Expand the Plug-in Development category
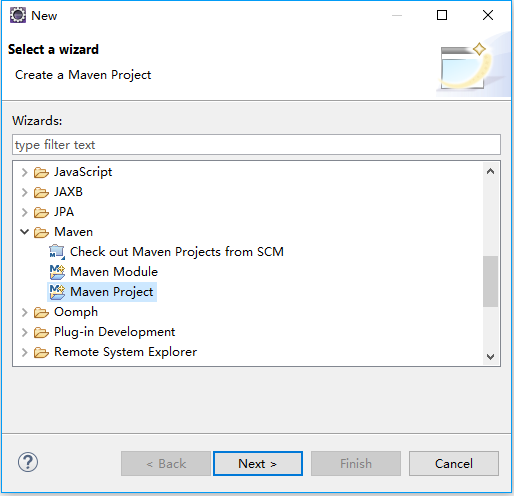The image size is (514, 496). tap(25, 332)
